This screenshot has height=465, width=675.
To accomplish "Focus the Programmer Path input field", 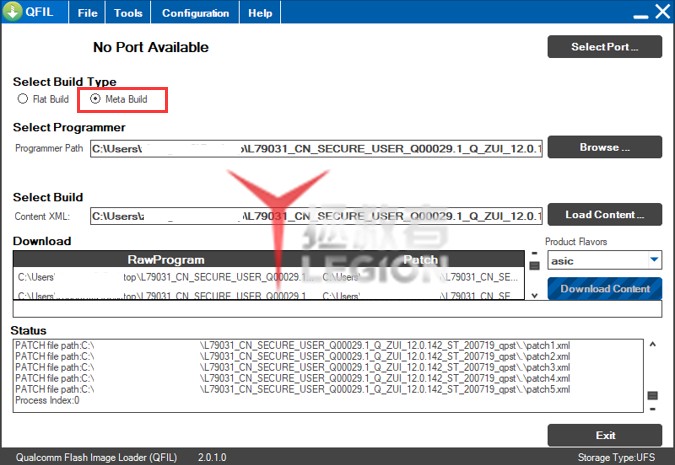I will click(x=316, y=149).
